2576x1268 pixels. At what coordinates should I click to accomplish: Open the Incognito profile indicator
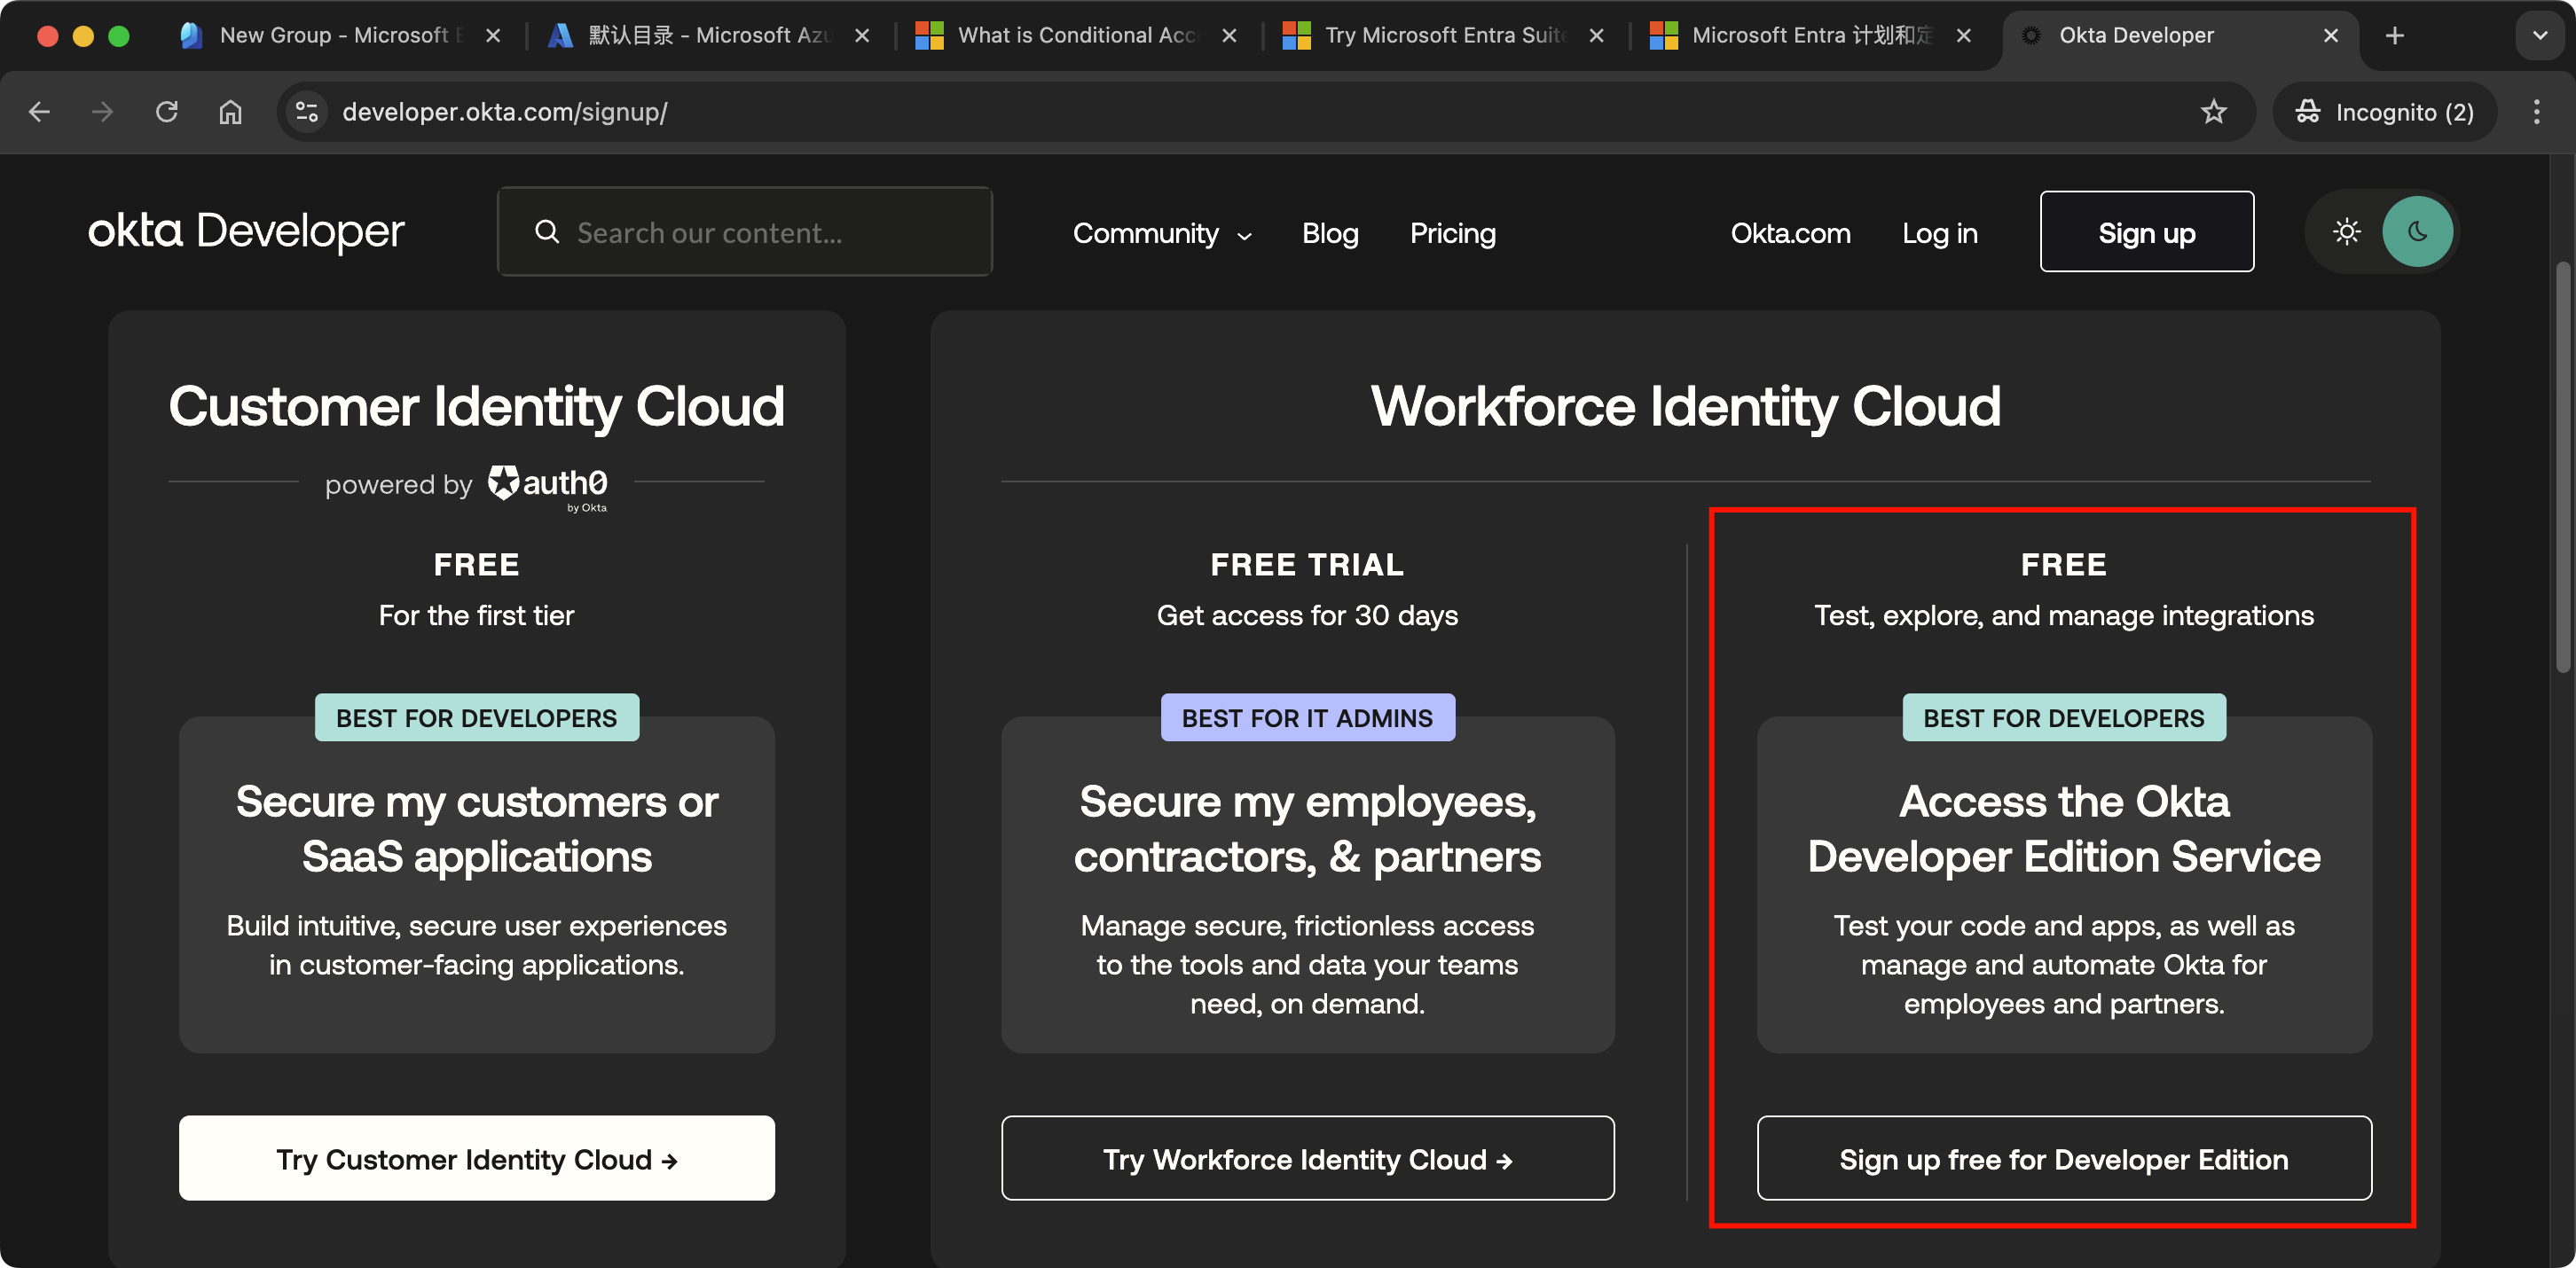click(2385, 112)
